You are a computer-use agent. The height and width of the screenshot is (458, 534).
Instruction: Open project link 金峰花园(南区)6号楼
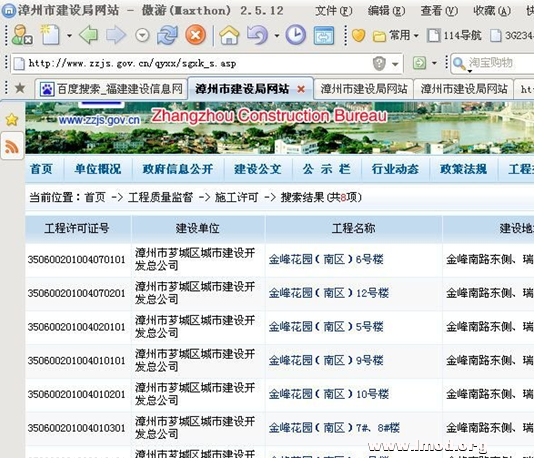326,259
